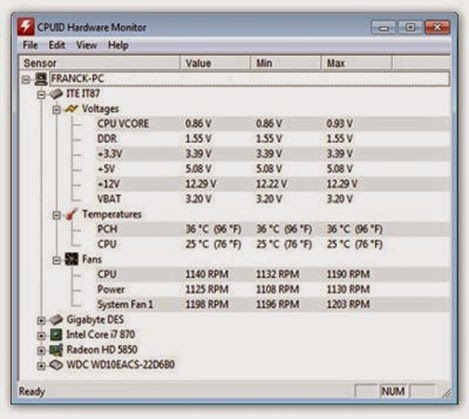Select the PCH temperature row label
Image resolution: width=469 pixels, height=419 pixels.
(x=107, y=229)
